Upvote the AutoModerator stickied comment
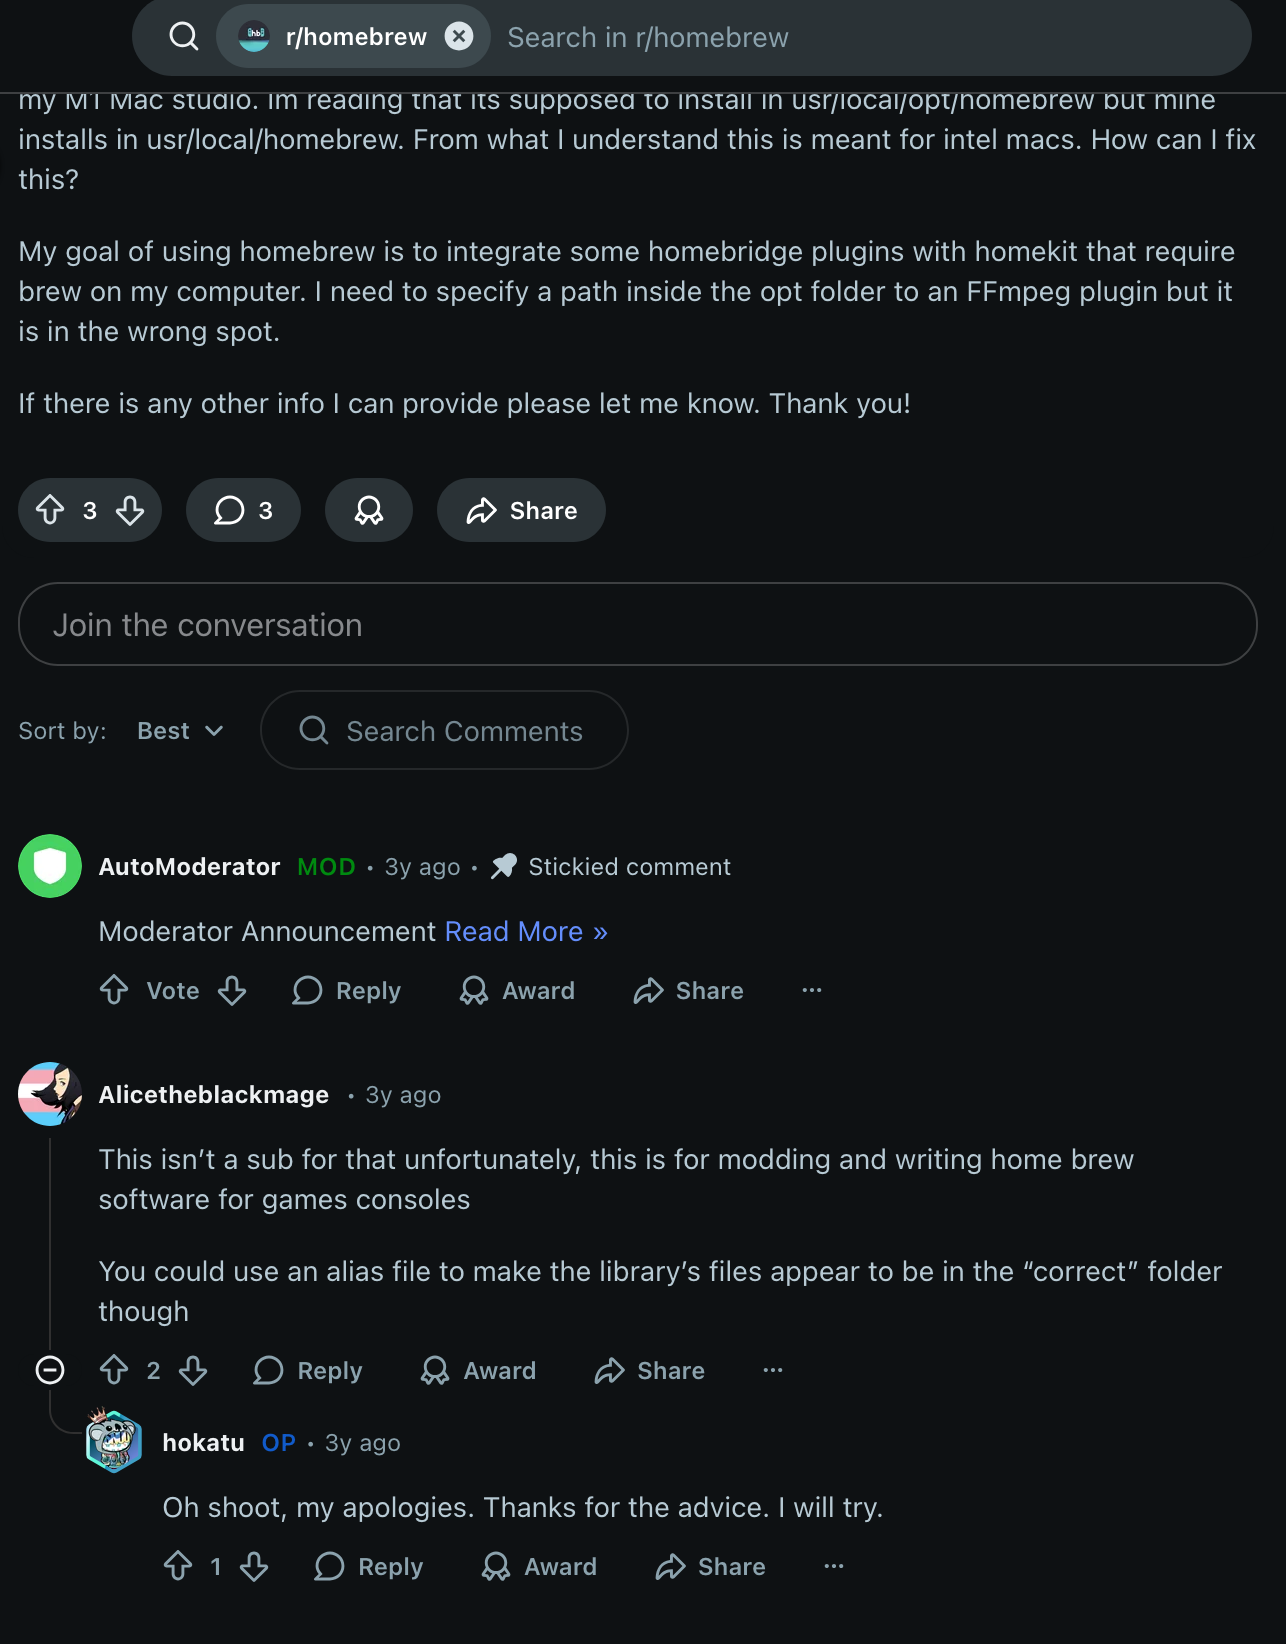Image resolution: width=1286 pixels, height=1644 pixels. (114, 990)
